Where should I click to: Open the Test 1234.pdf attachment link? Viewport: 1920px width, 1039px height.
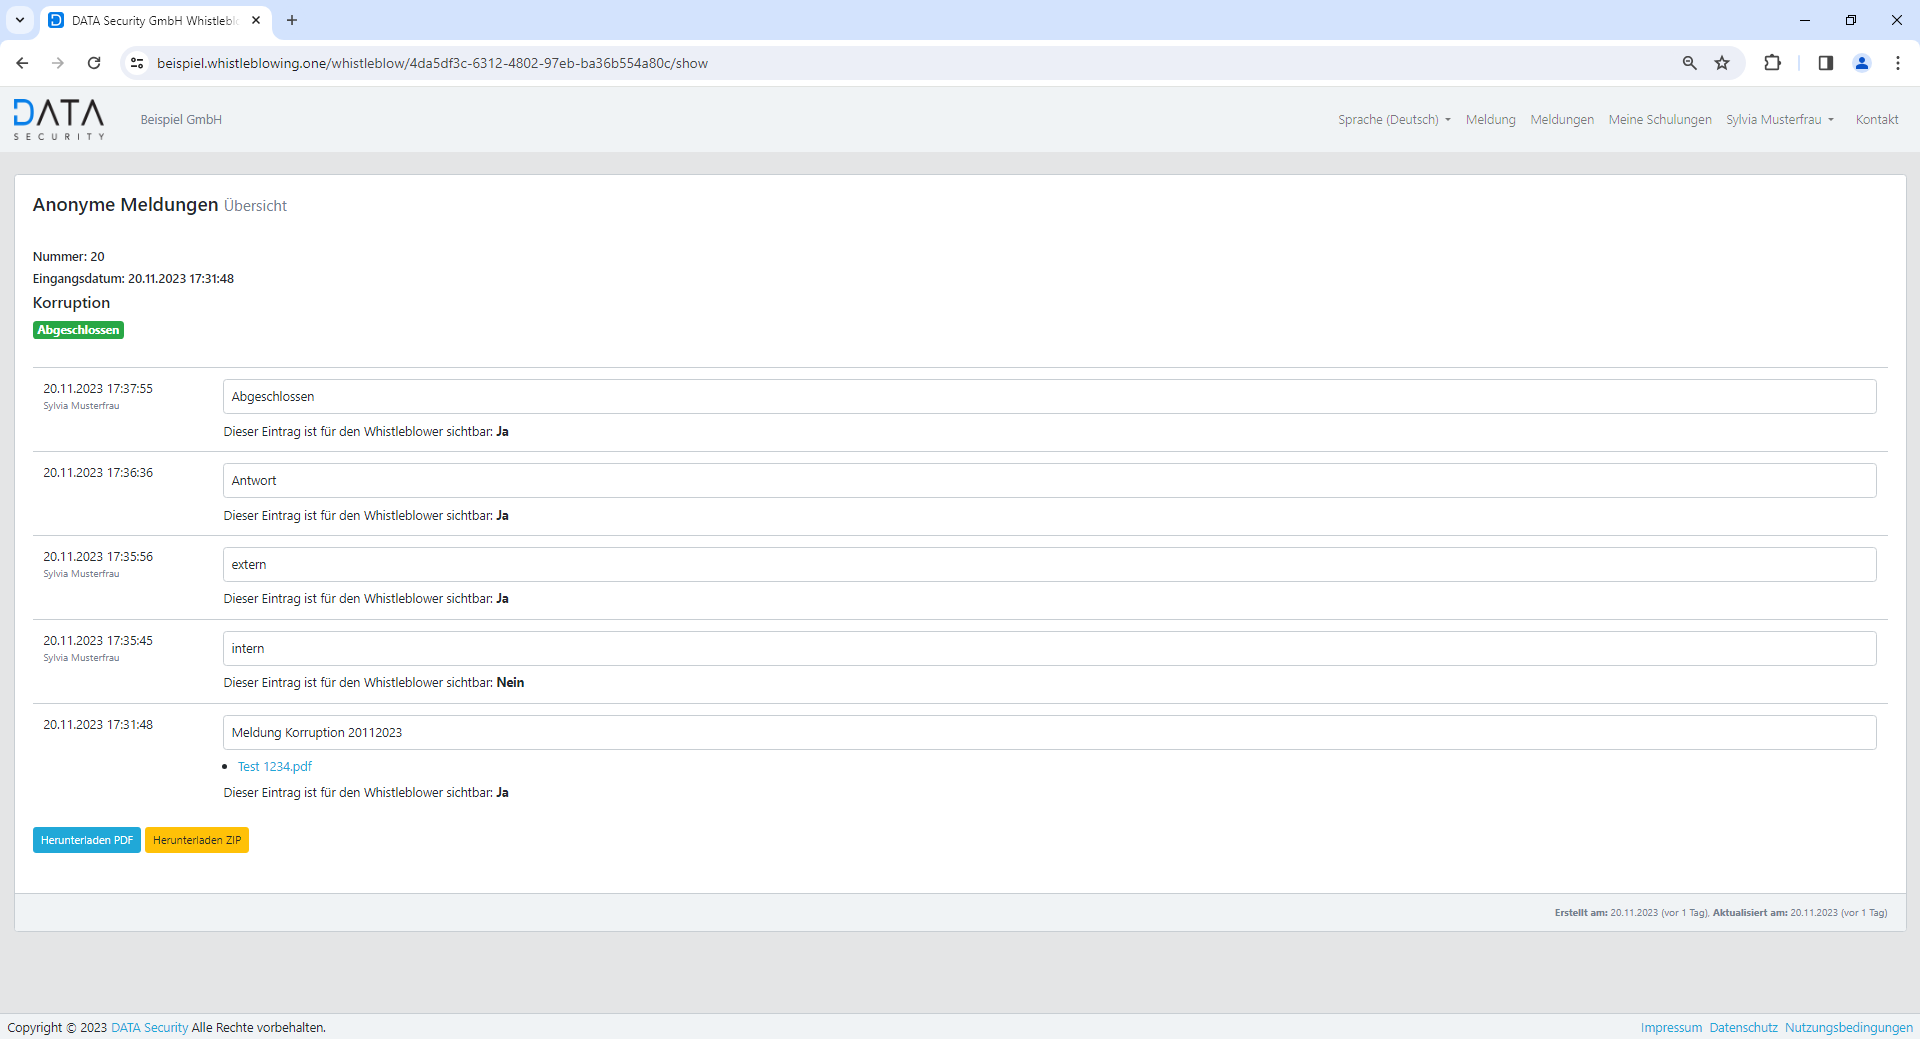(275, 767)
